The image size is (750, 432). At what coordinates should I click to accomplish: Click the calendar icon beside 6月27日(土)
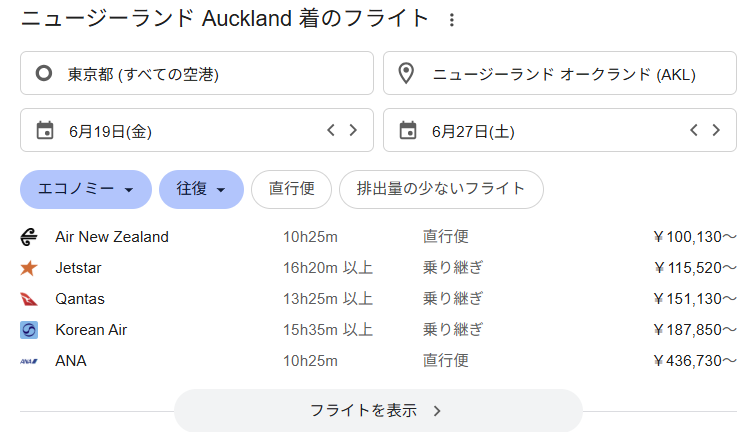point(407,130)
